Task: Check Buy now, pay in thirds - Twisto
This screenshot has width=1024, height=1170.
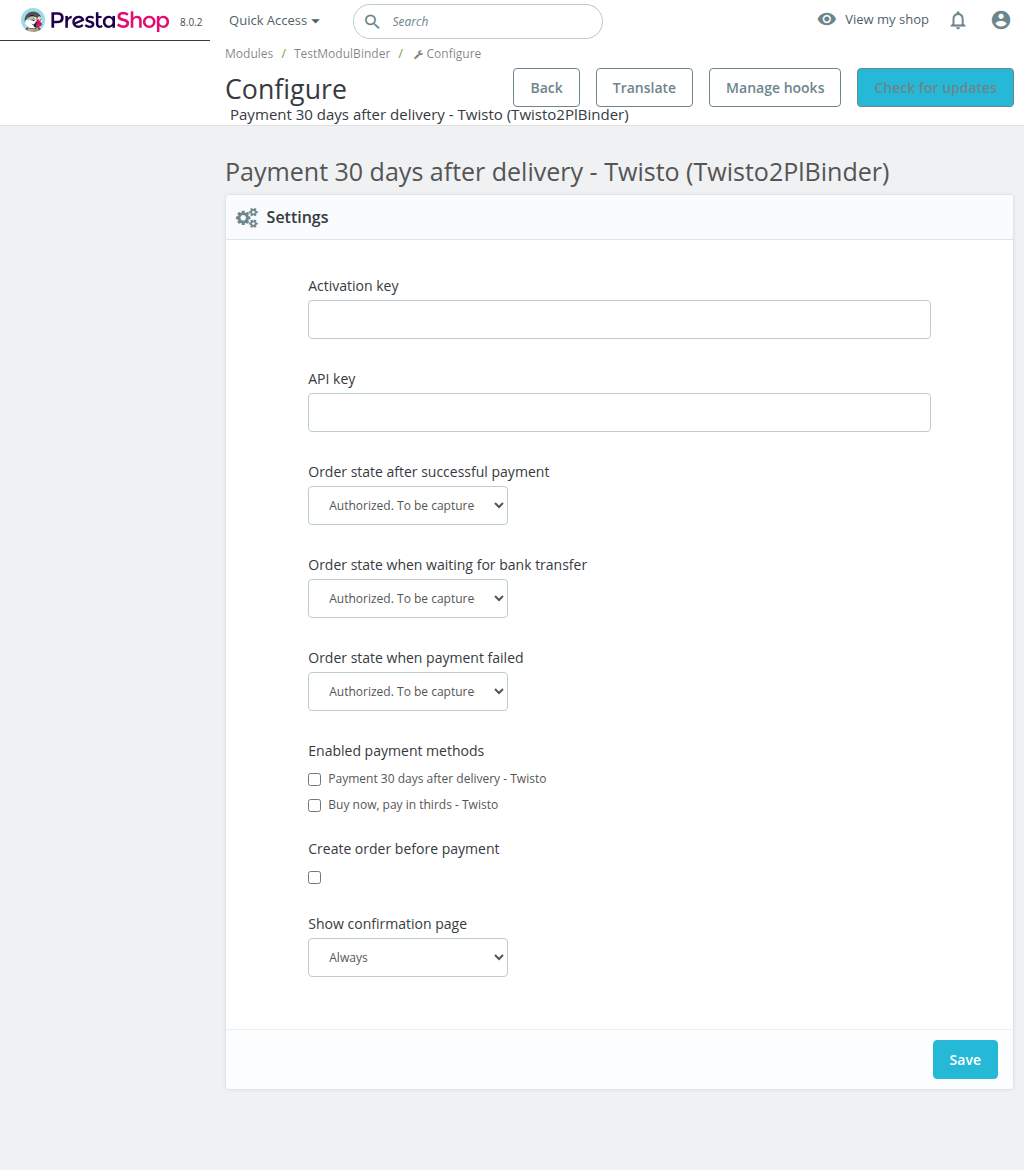Action: 314,805
